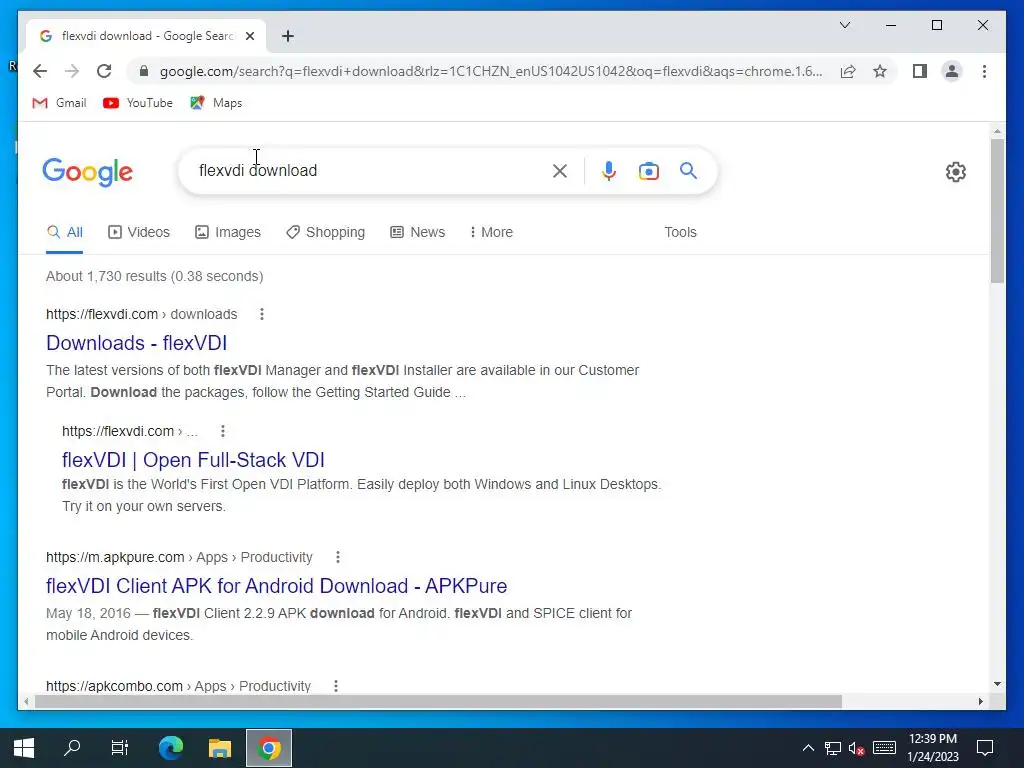Open a new tab with the plus button
The image size is (1024, 768).
click(288, 36)
